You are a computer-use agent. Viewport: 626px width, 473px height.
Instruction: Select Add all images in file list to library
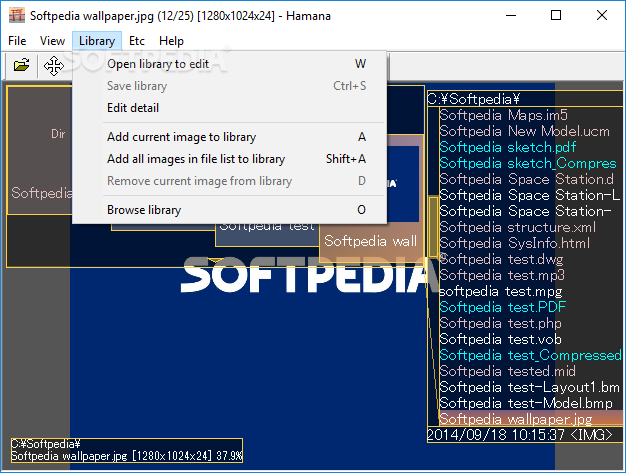click(230, 159)
